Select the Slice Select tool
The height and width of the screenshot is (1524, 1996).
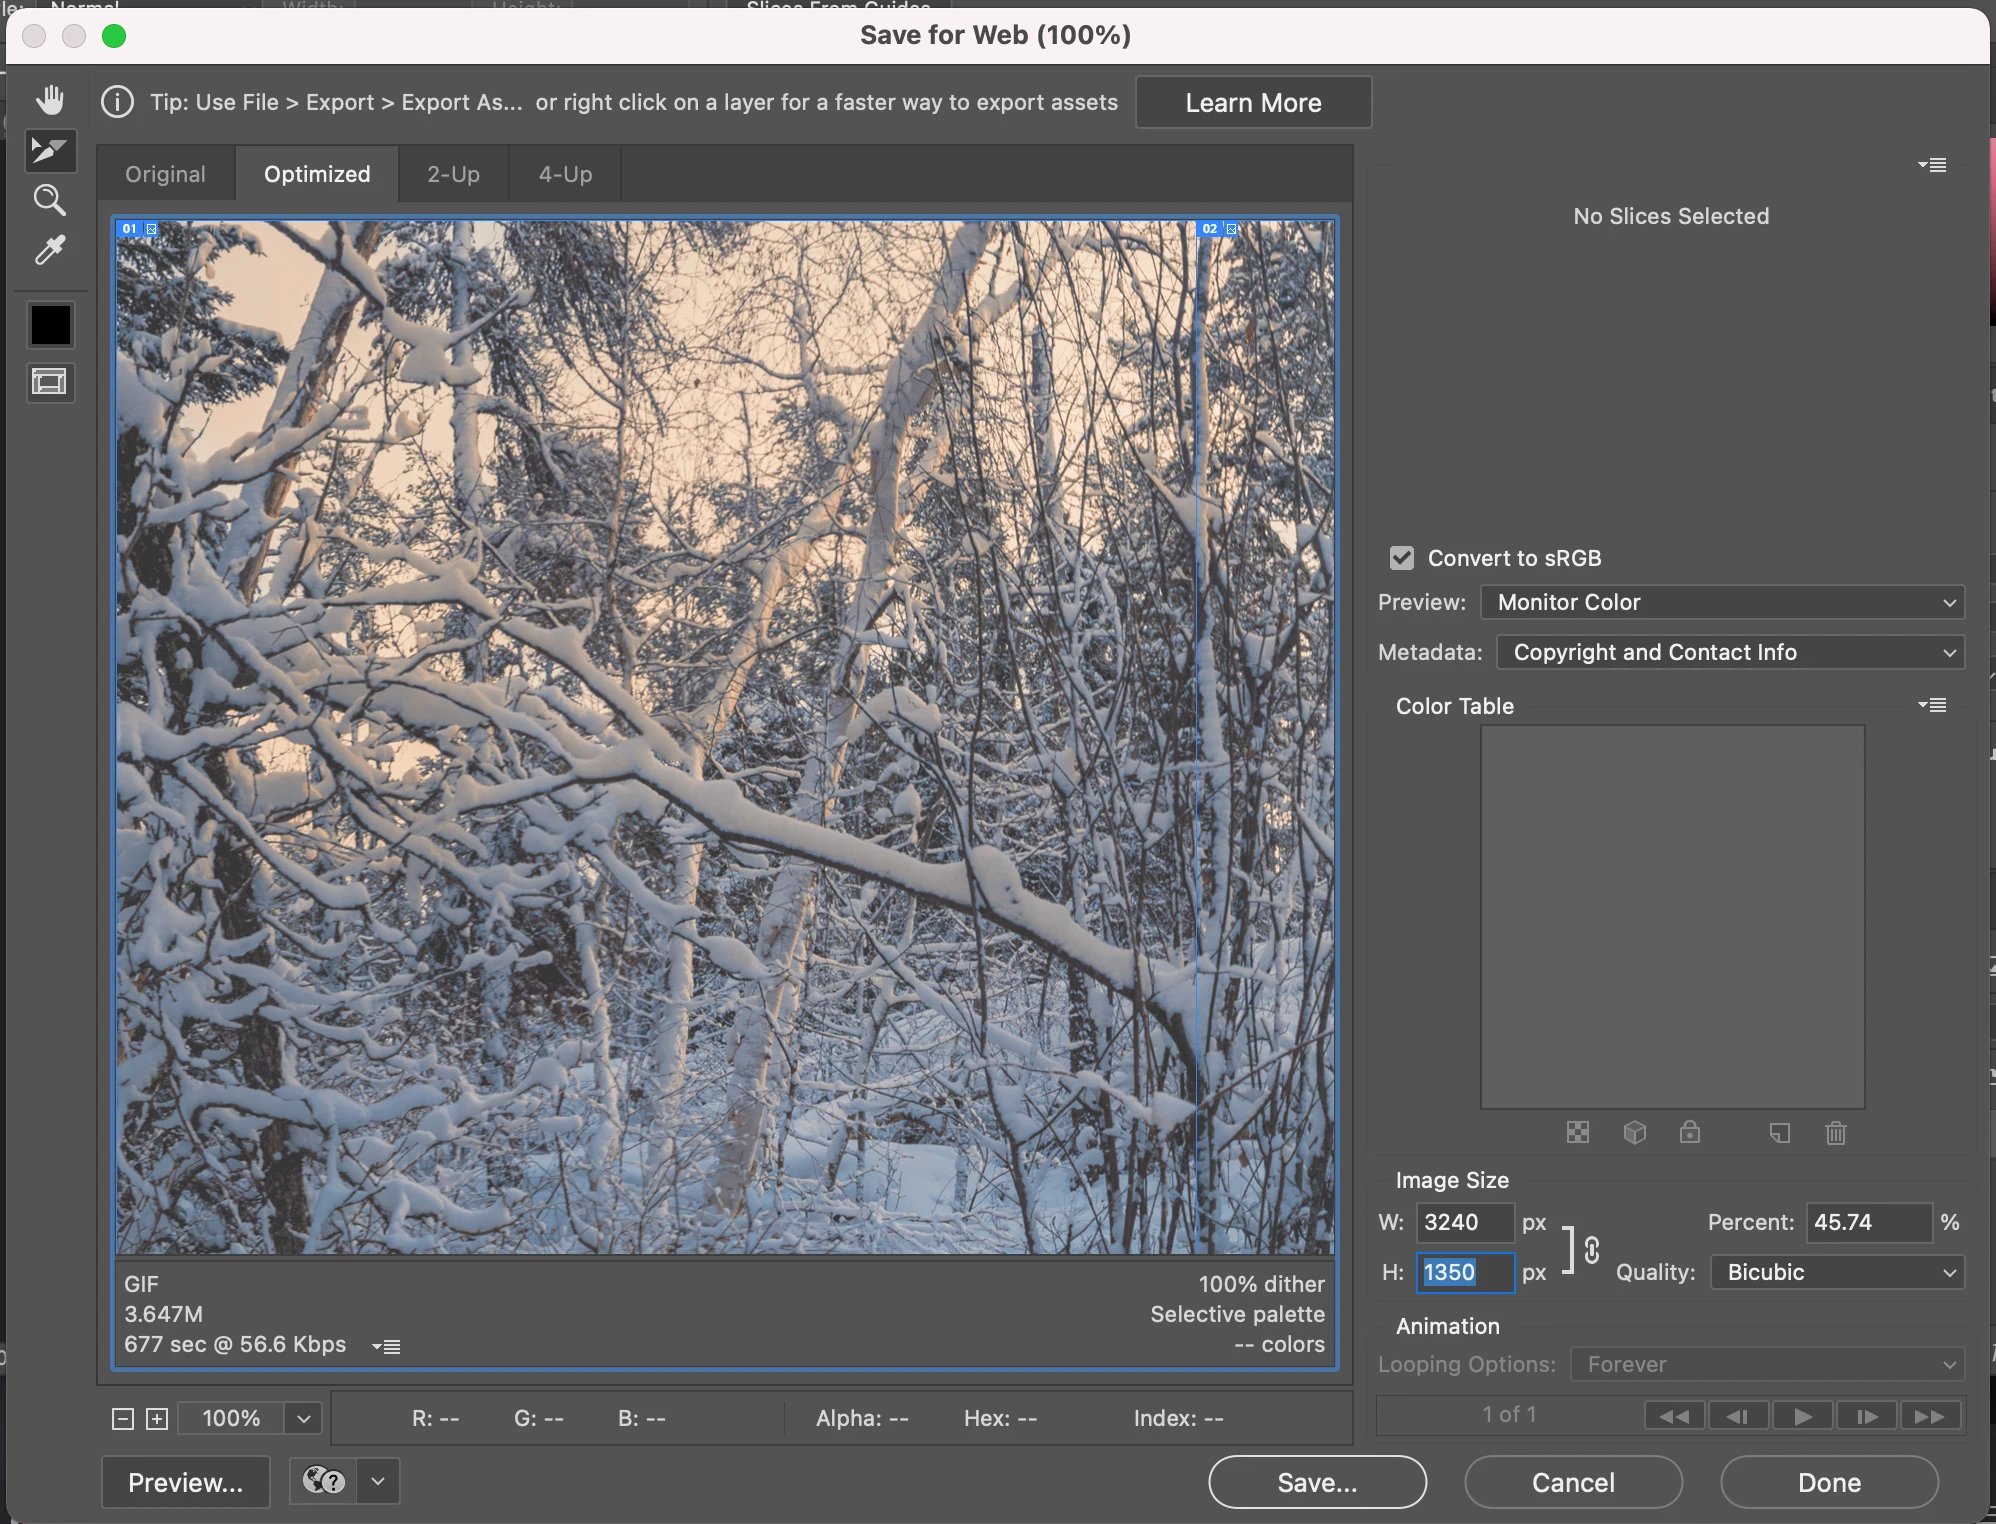click(50, 150)
